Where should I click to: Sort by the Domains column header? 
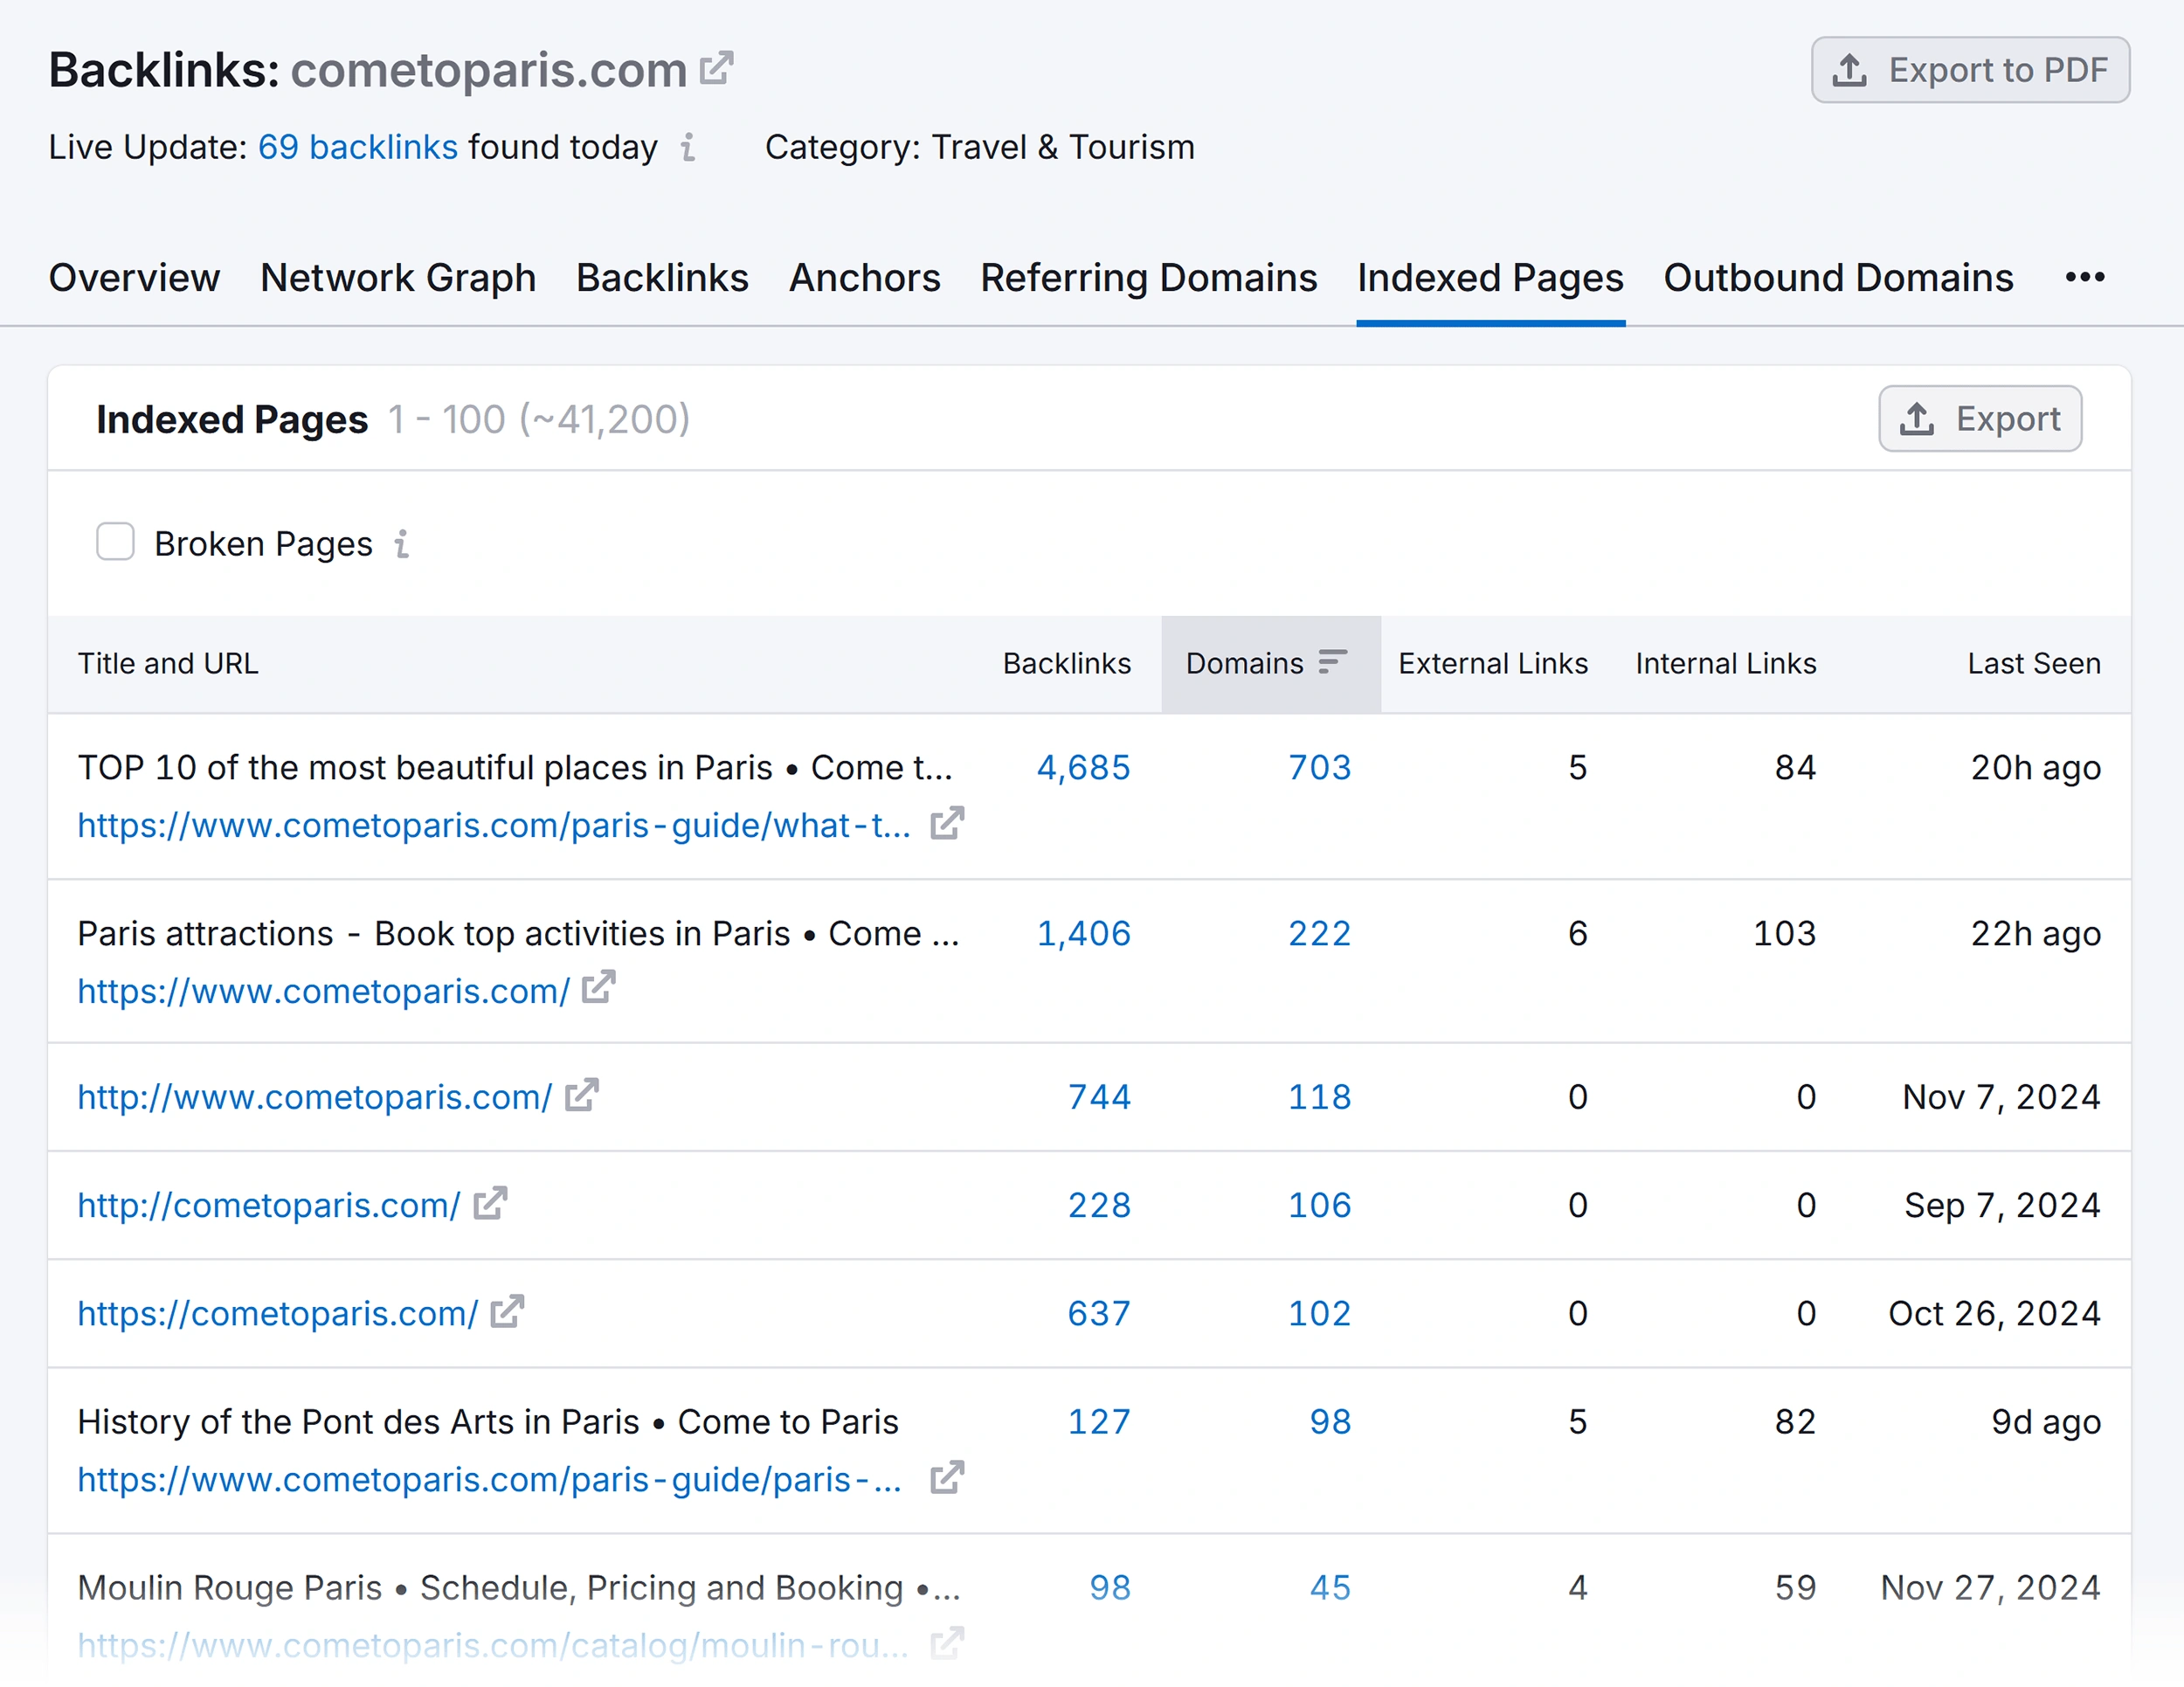click(x=1270, y=663)
